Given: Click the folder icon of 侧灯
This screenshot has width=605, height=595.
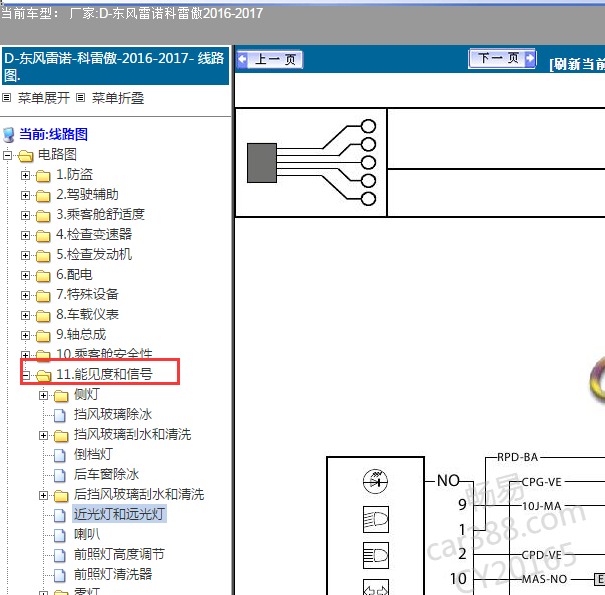Looking at the screenshot, I should click(61, 396).
